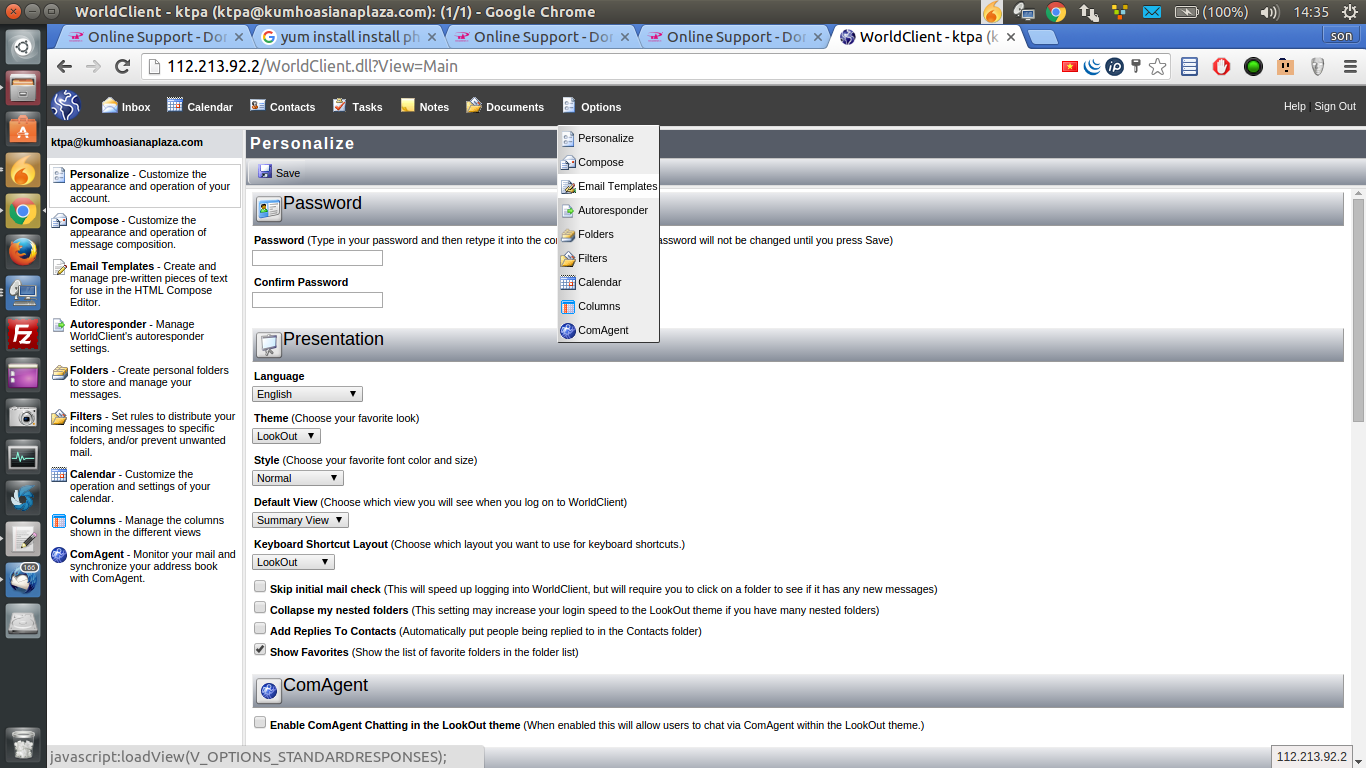Click the ComAgent globe icon in left sidebar

(59, 555)
